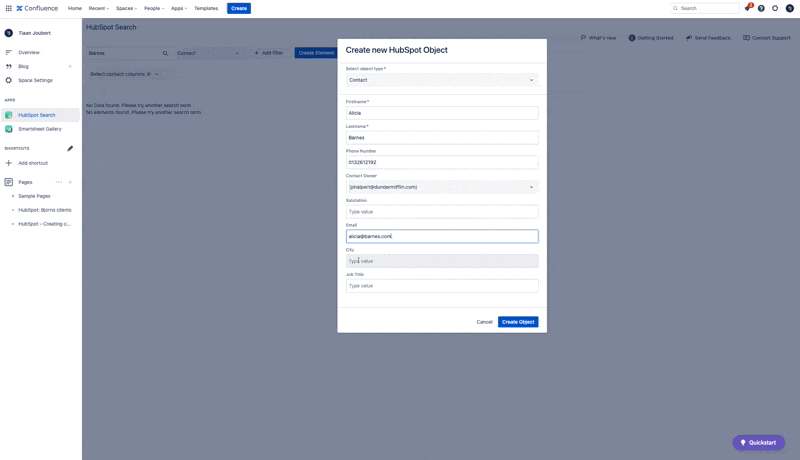Click the HubSpot Search app icon
The image size is (800, 460).
[x=9, y=115]
